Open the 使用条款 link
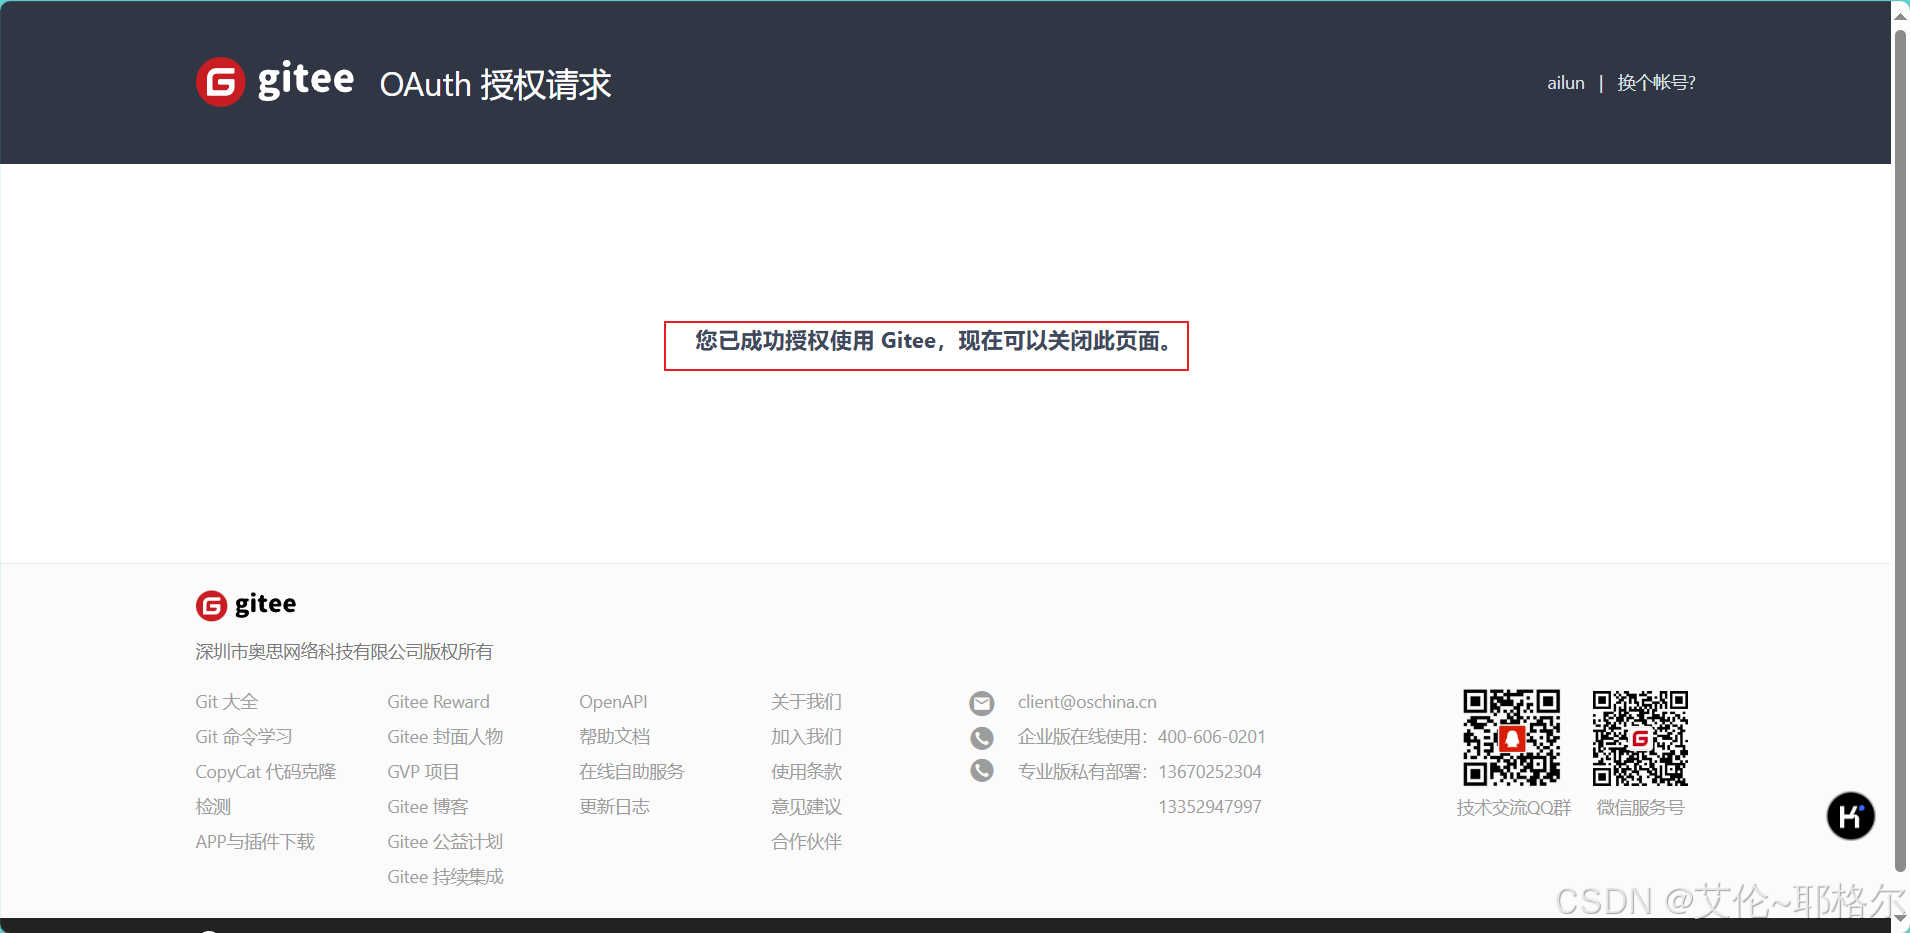Viewport: 1910px width, 933px height. coord(807,772)
